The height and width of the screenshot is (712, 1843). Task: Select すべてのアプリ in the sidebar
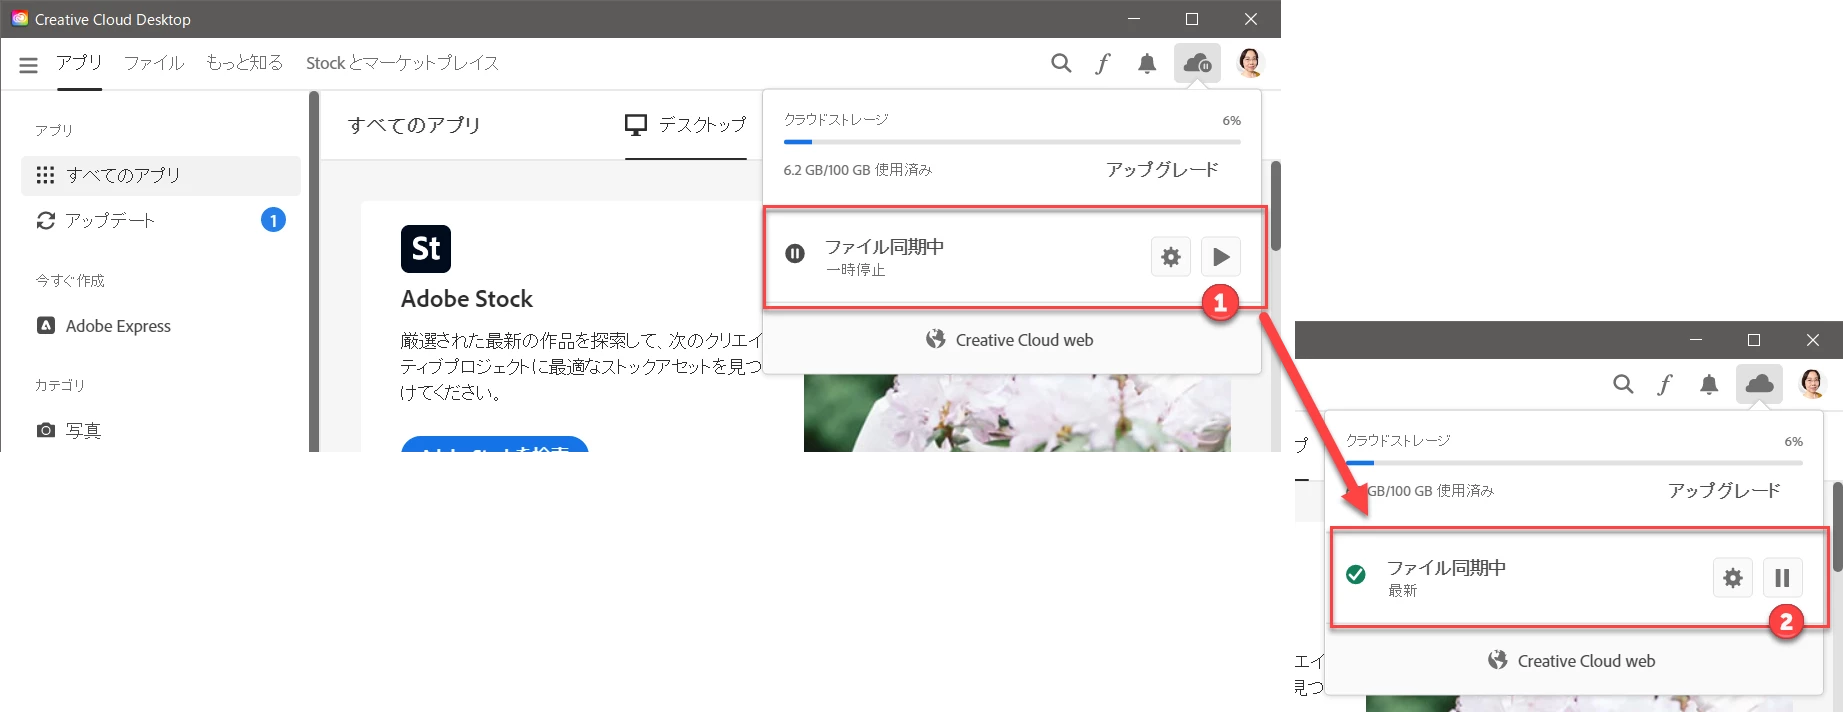[x=161, y=175]
